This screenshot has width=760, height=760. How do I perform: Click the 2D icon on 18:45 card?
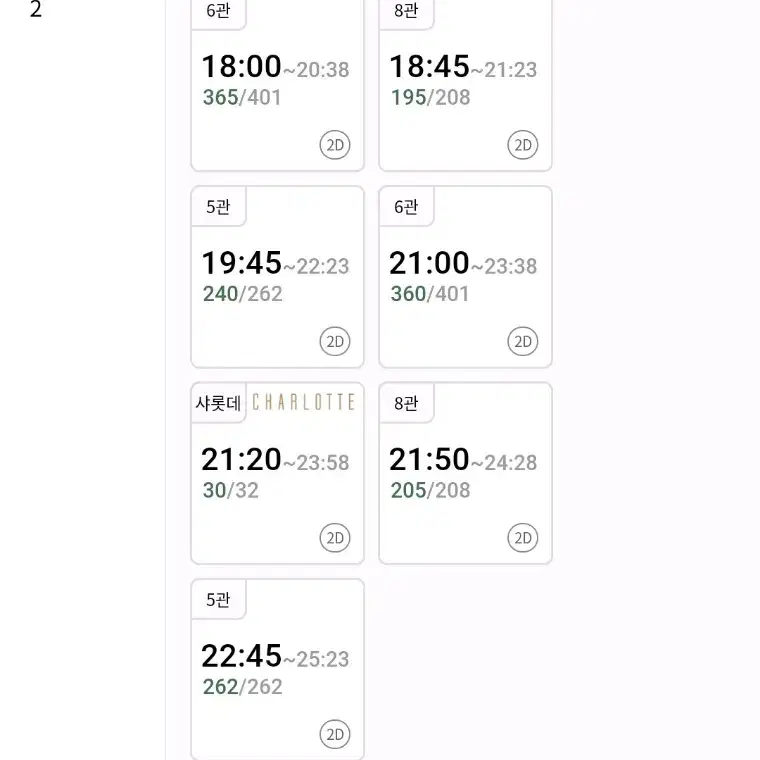pyautogui.click(x=523, y=145)
